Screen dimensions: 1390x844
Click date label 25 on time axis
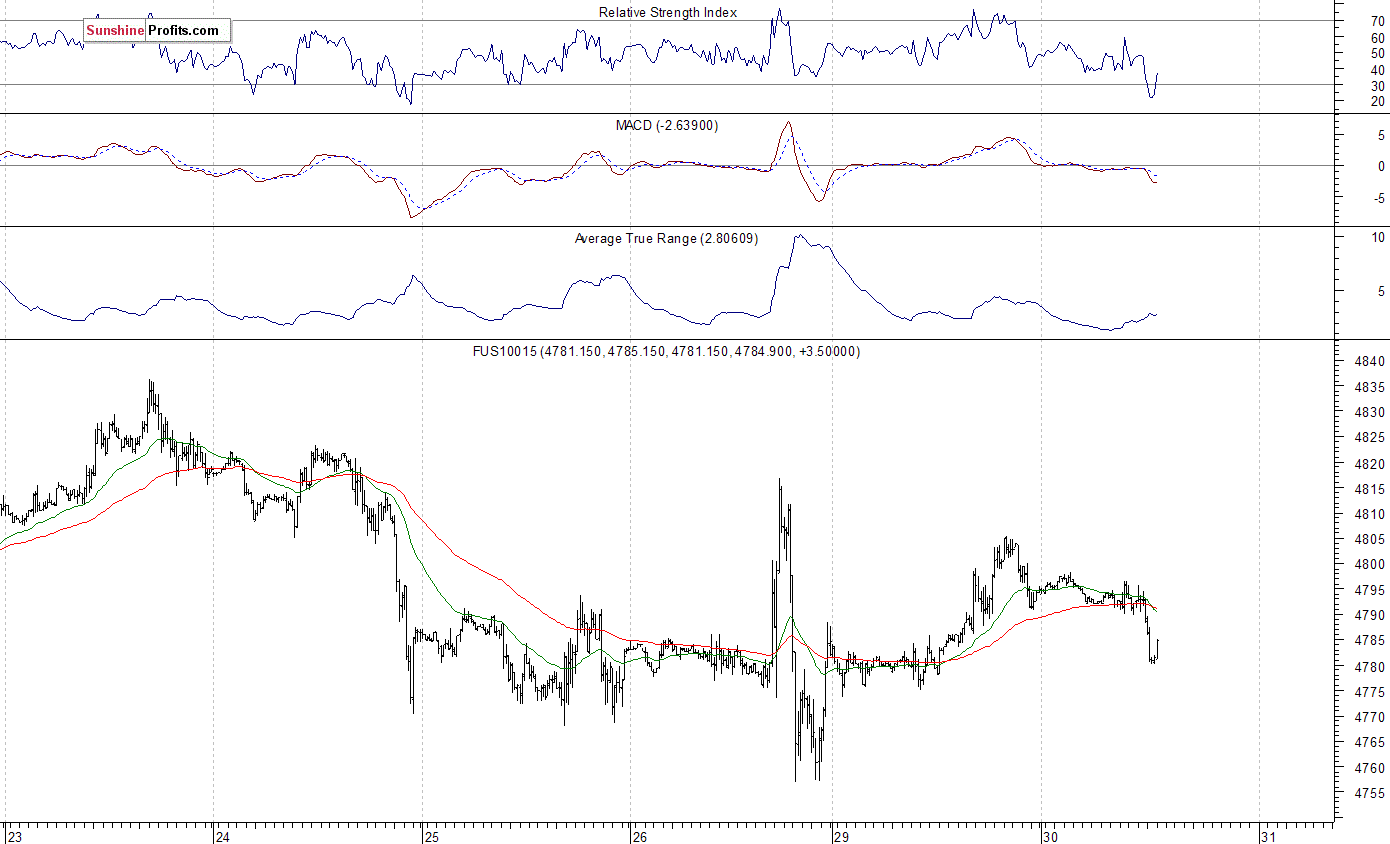(432, 836)
